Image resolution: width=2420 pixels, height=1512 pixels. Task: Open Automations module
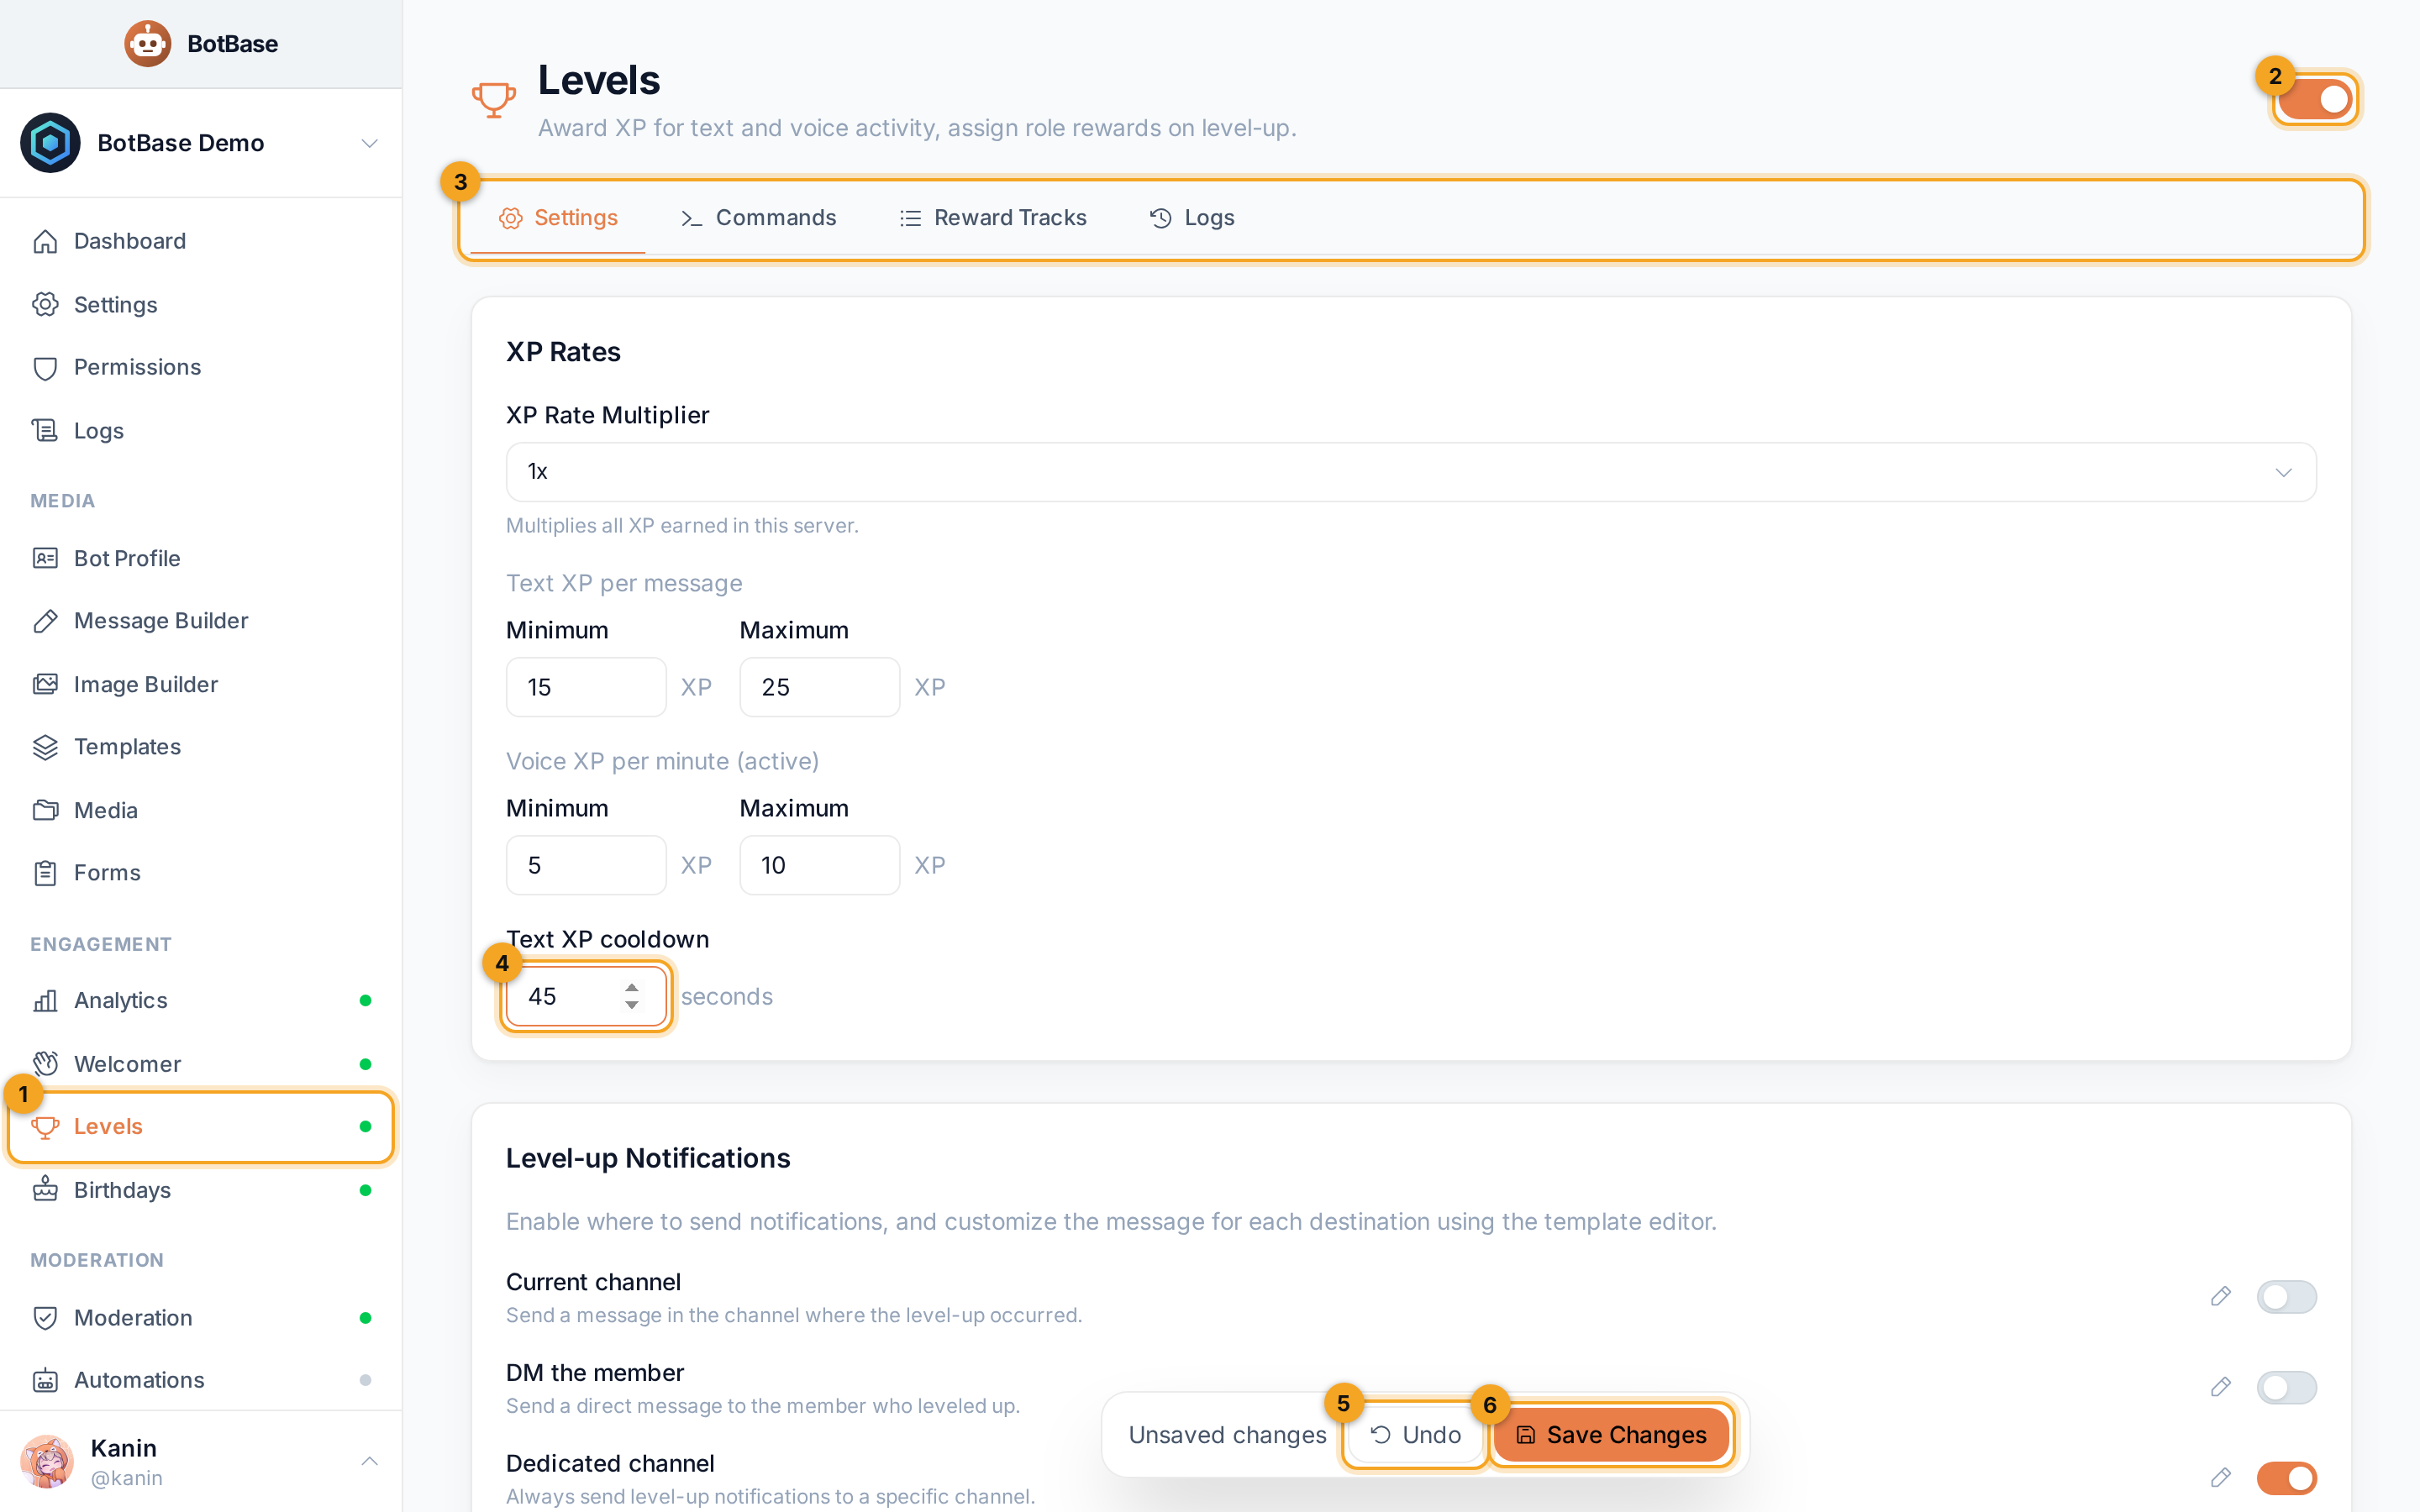tap(201, 1380)
